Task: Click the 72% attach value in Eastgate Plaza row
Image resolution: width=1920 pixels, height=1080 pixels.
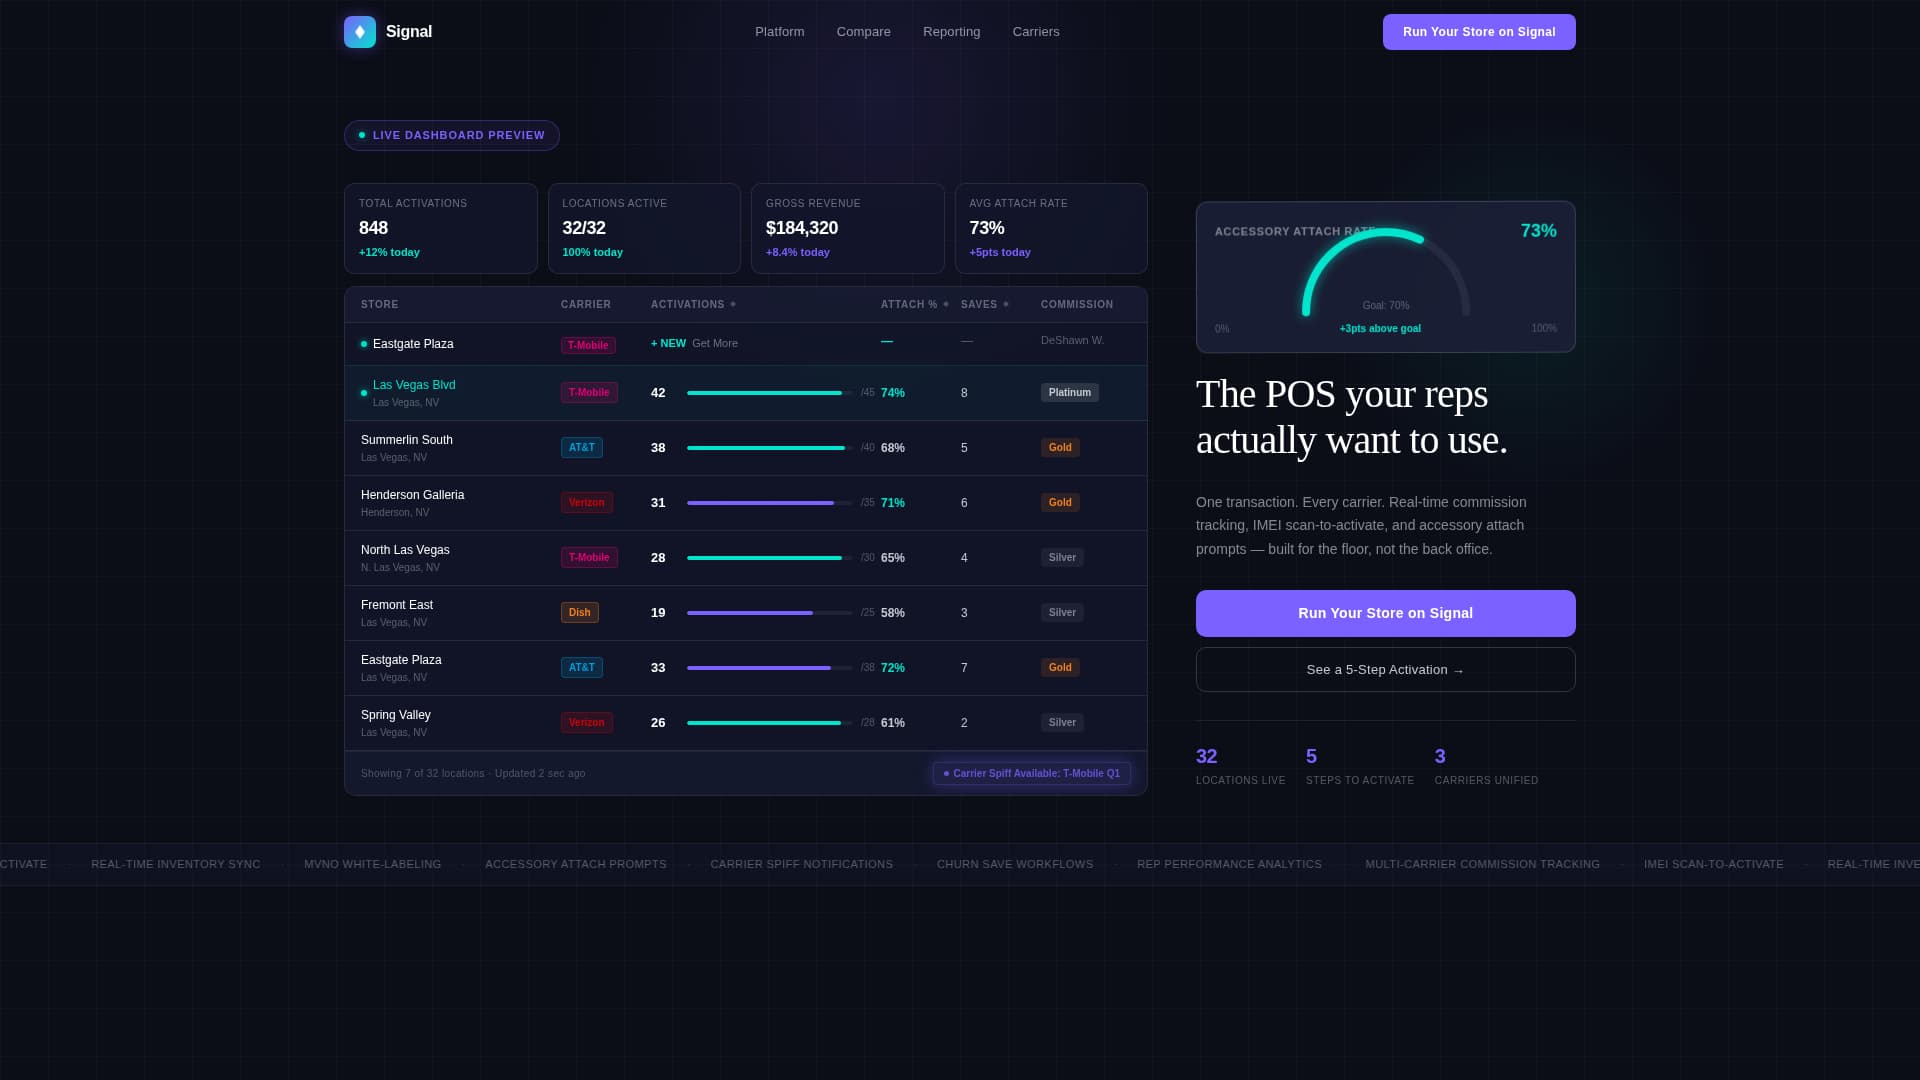Action: [x=892, y=668]
